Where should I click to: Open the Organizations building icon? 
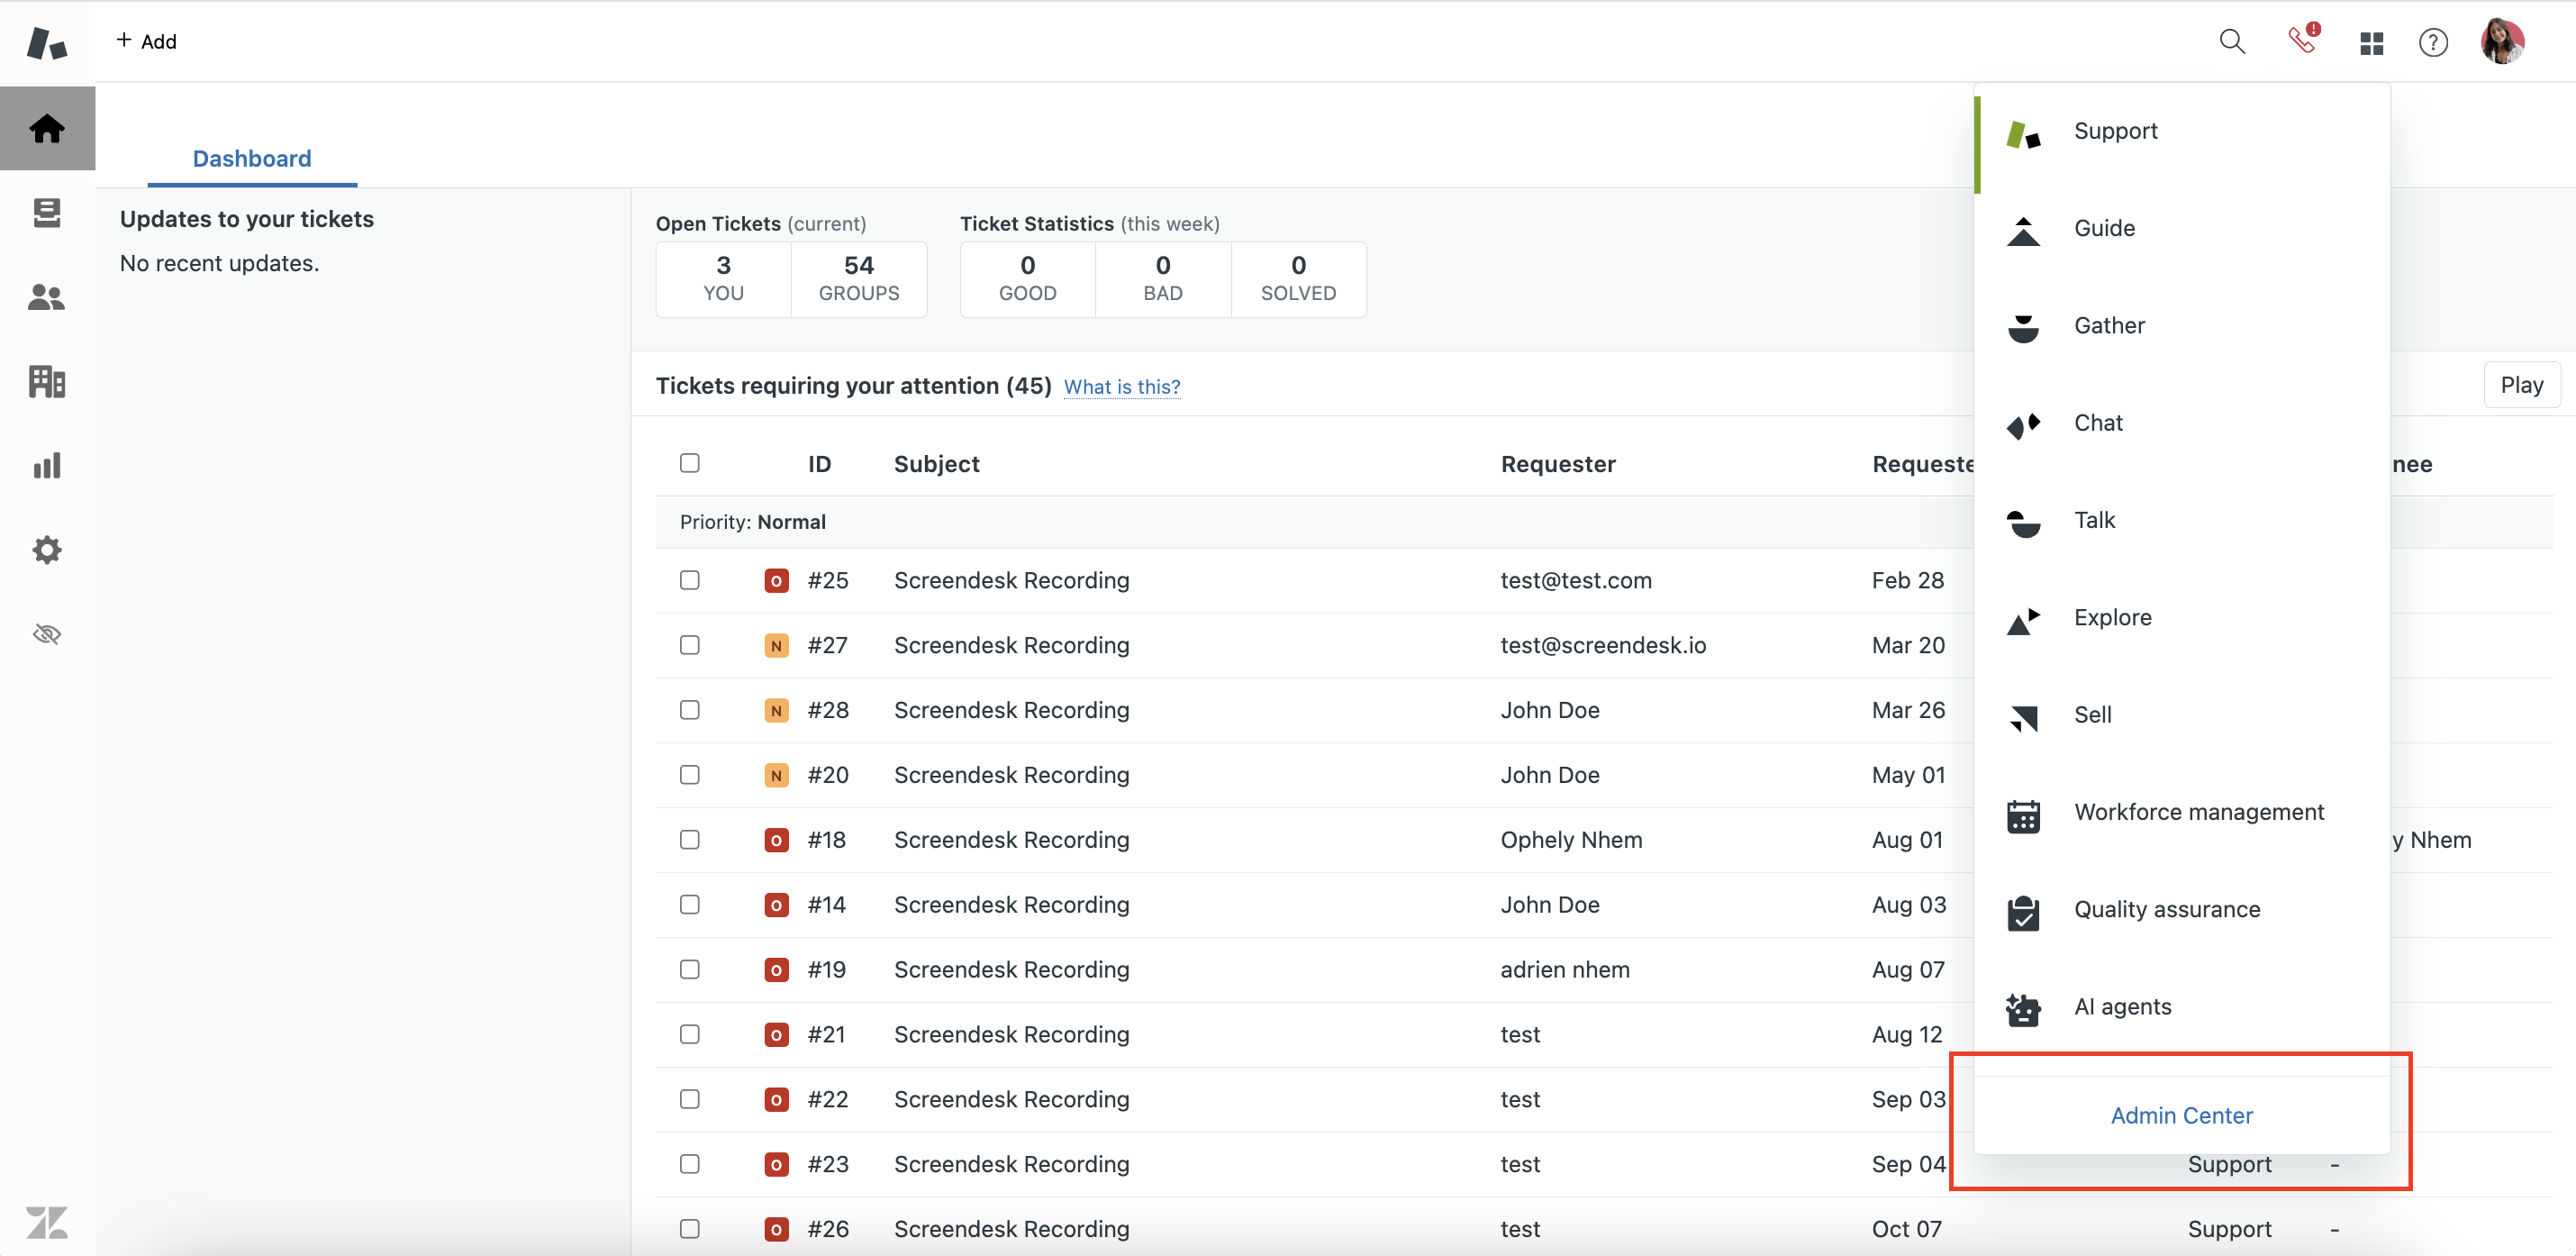pos(47,381)
